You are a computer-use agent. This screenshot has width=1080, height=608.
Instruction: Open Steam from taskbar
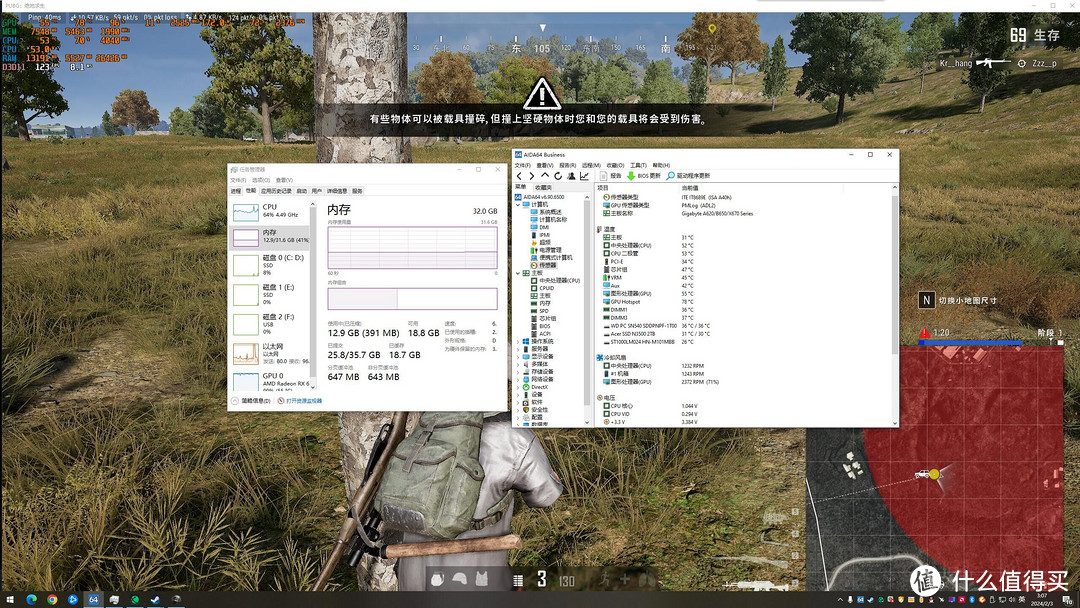pos(156,600)
